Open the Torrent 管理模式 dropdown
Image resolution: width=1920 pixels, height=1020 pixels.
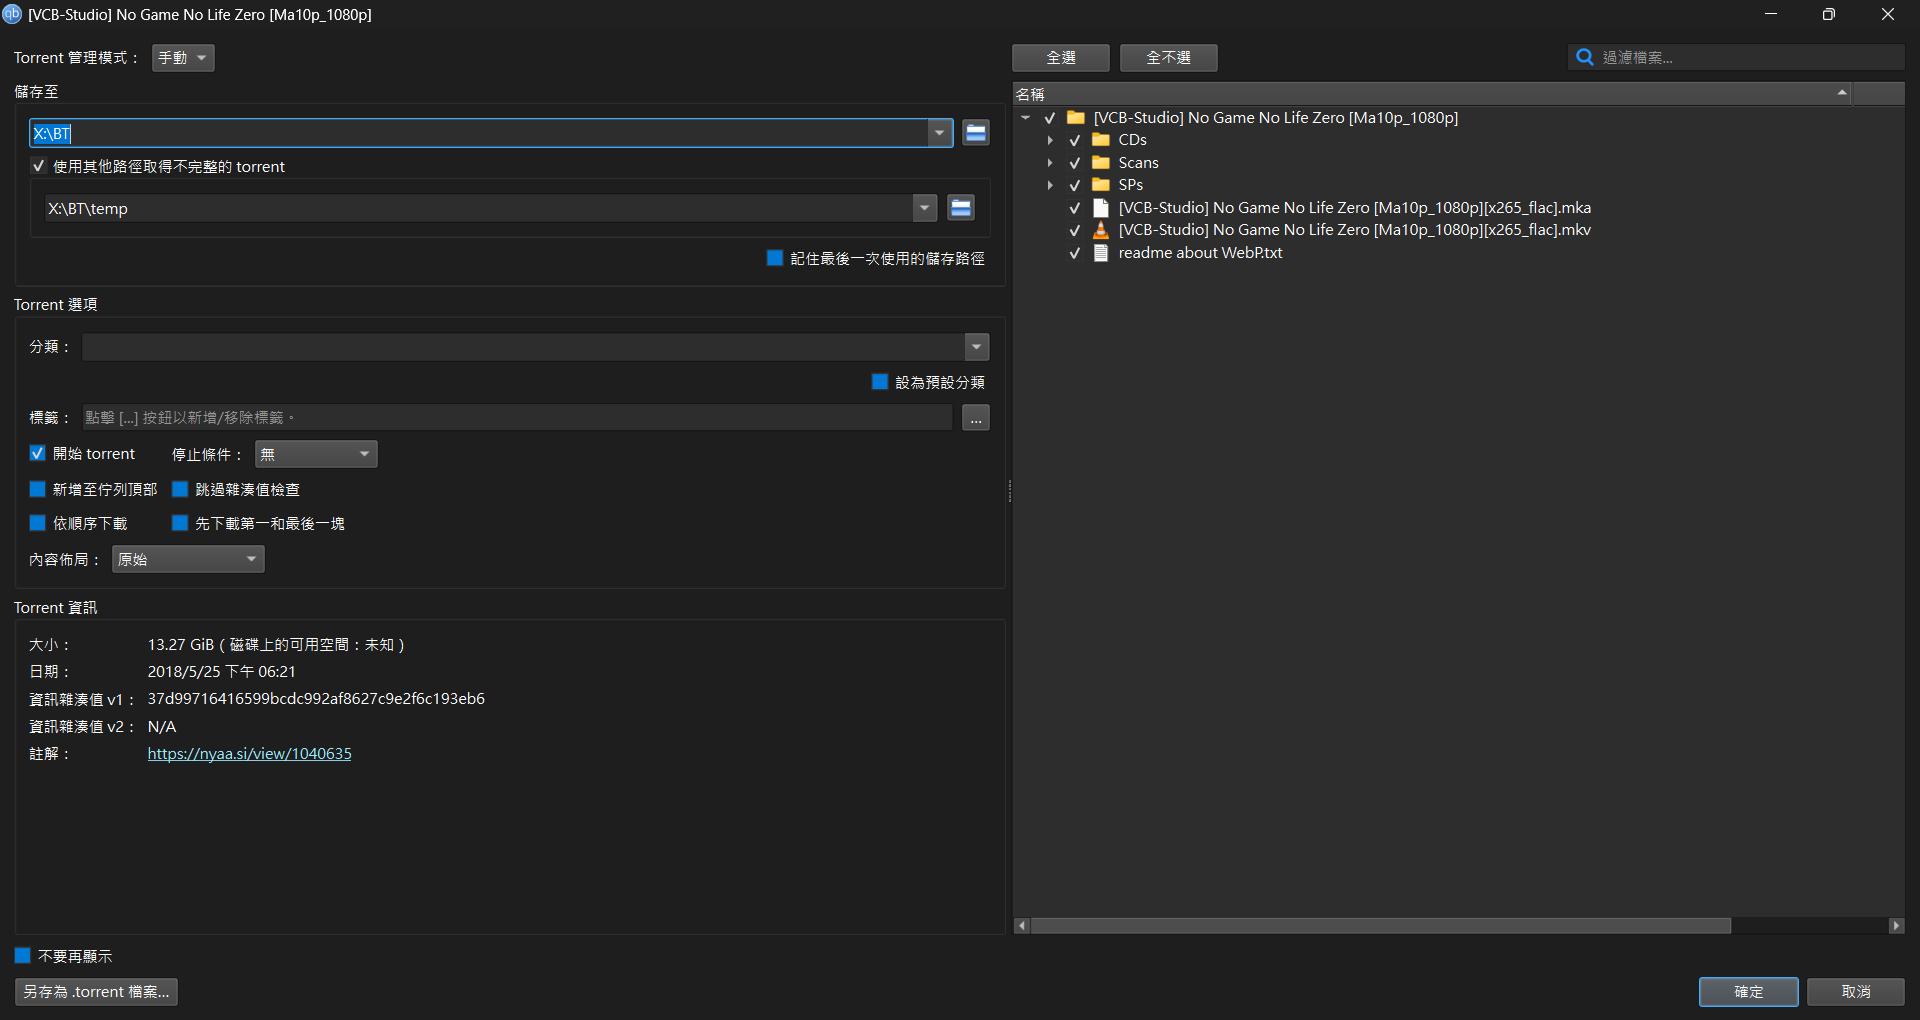(183, 58)
